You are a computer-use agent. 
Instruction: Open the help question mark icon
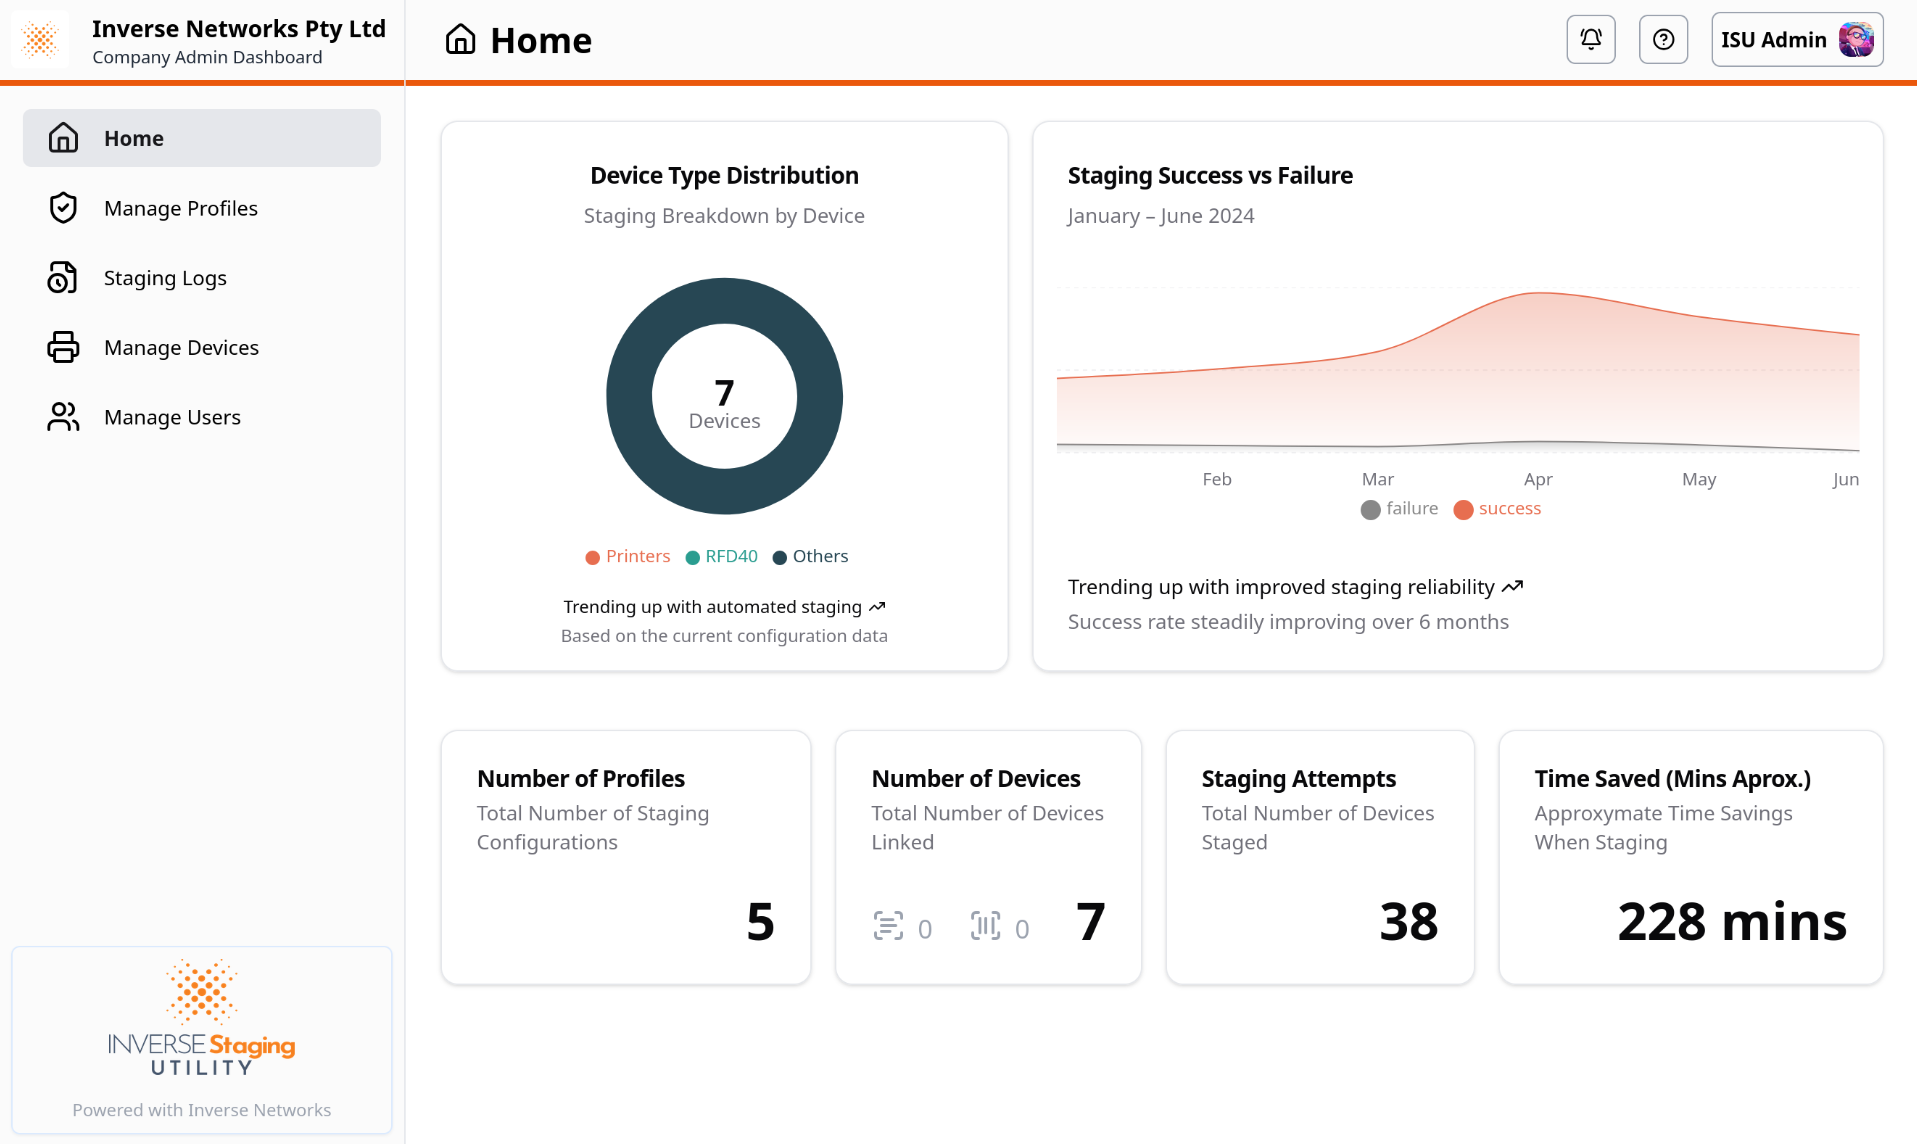click(1663, 40)
